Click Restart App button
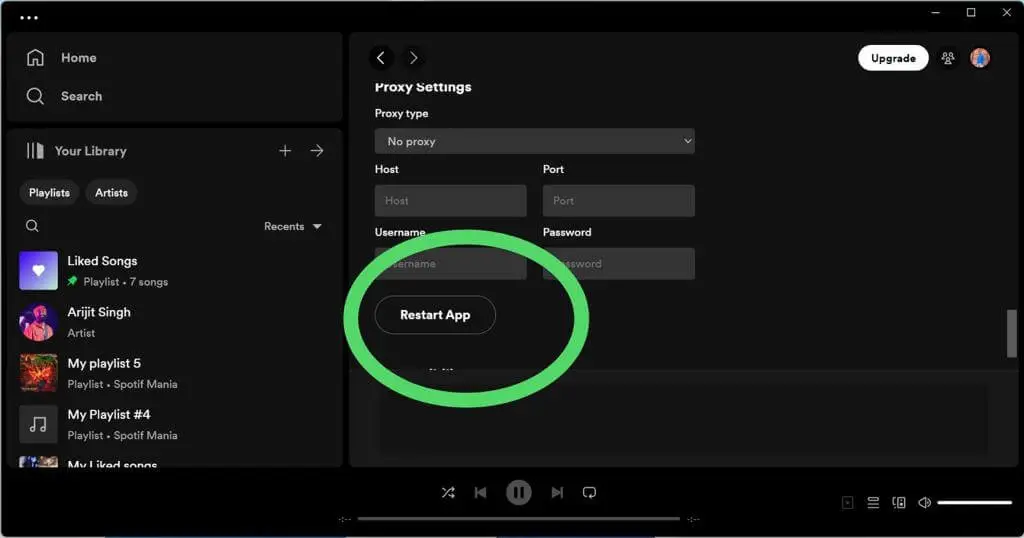Screen dimensions: 1024x538 (435, 315)
